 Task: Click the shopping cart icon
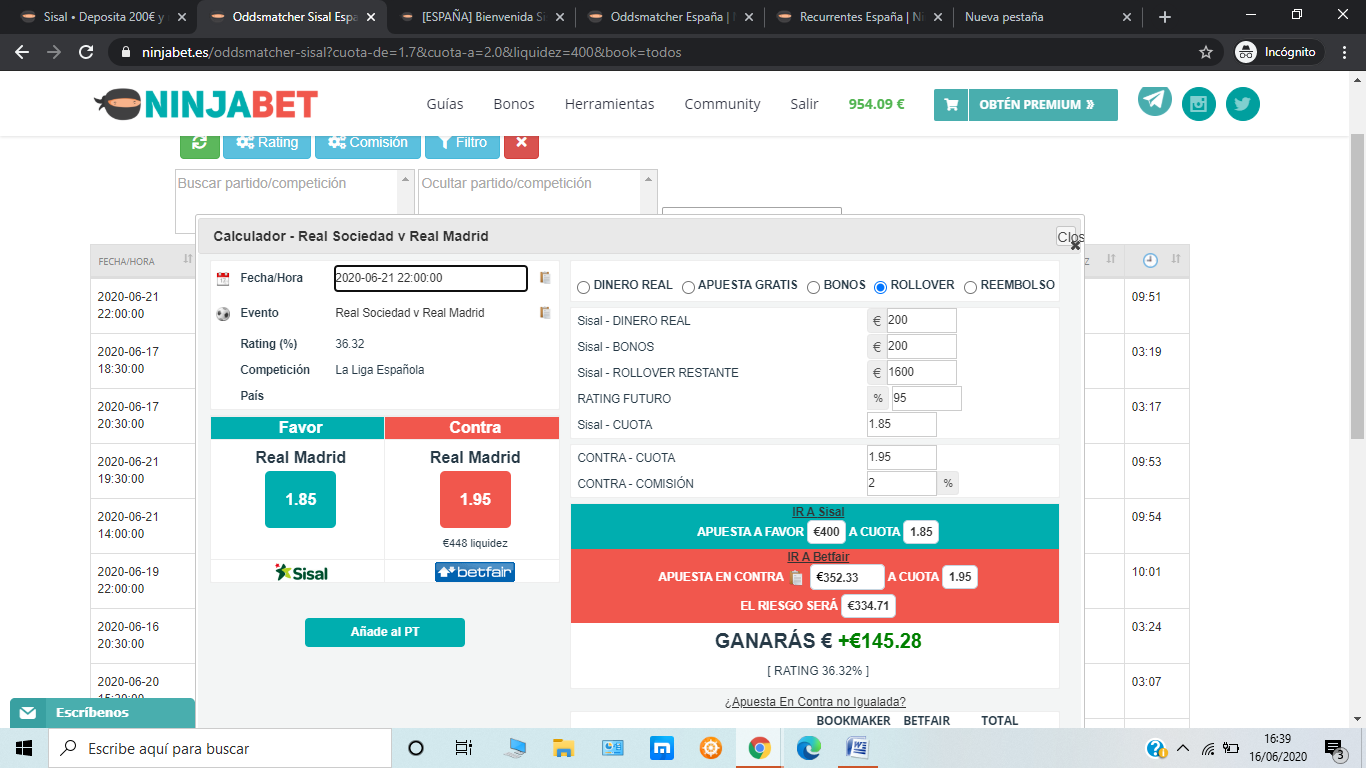point(951,105)
